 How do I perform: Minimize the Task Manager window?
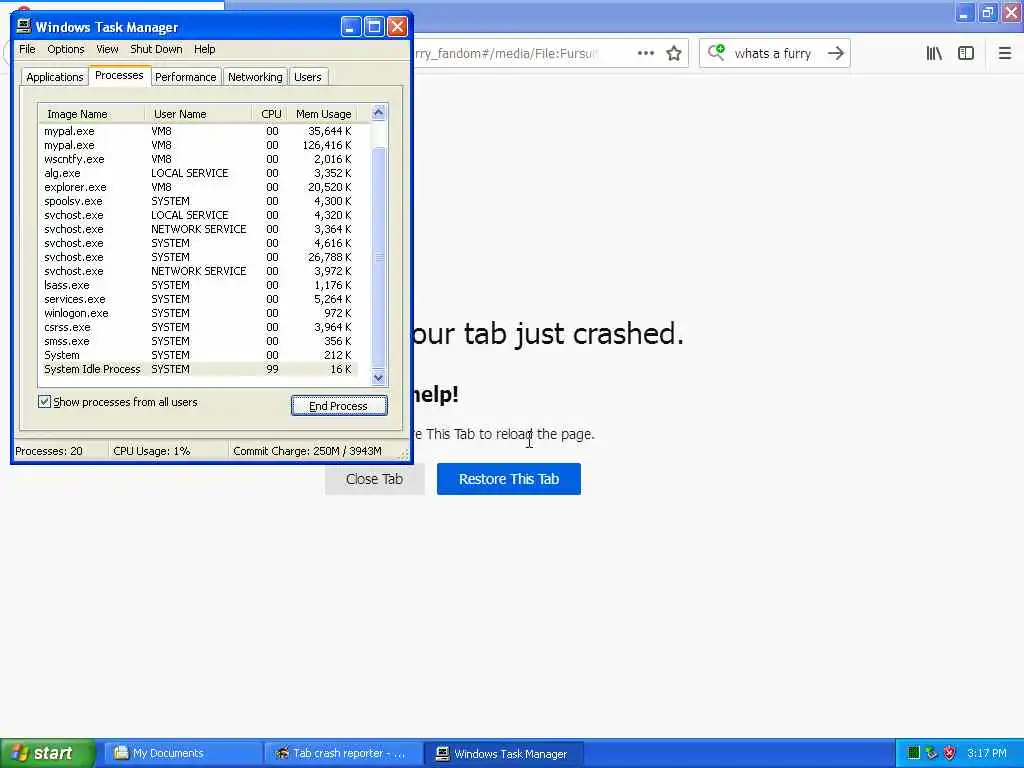pyautogui.click(x=351, y=27)
